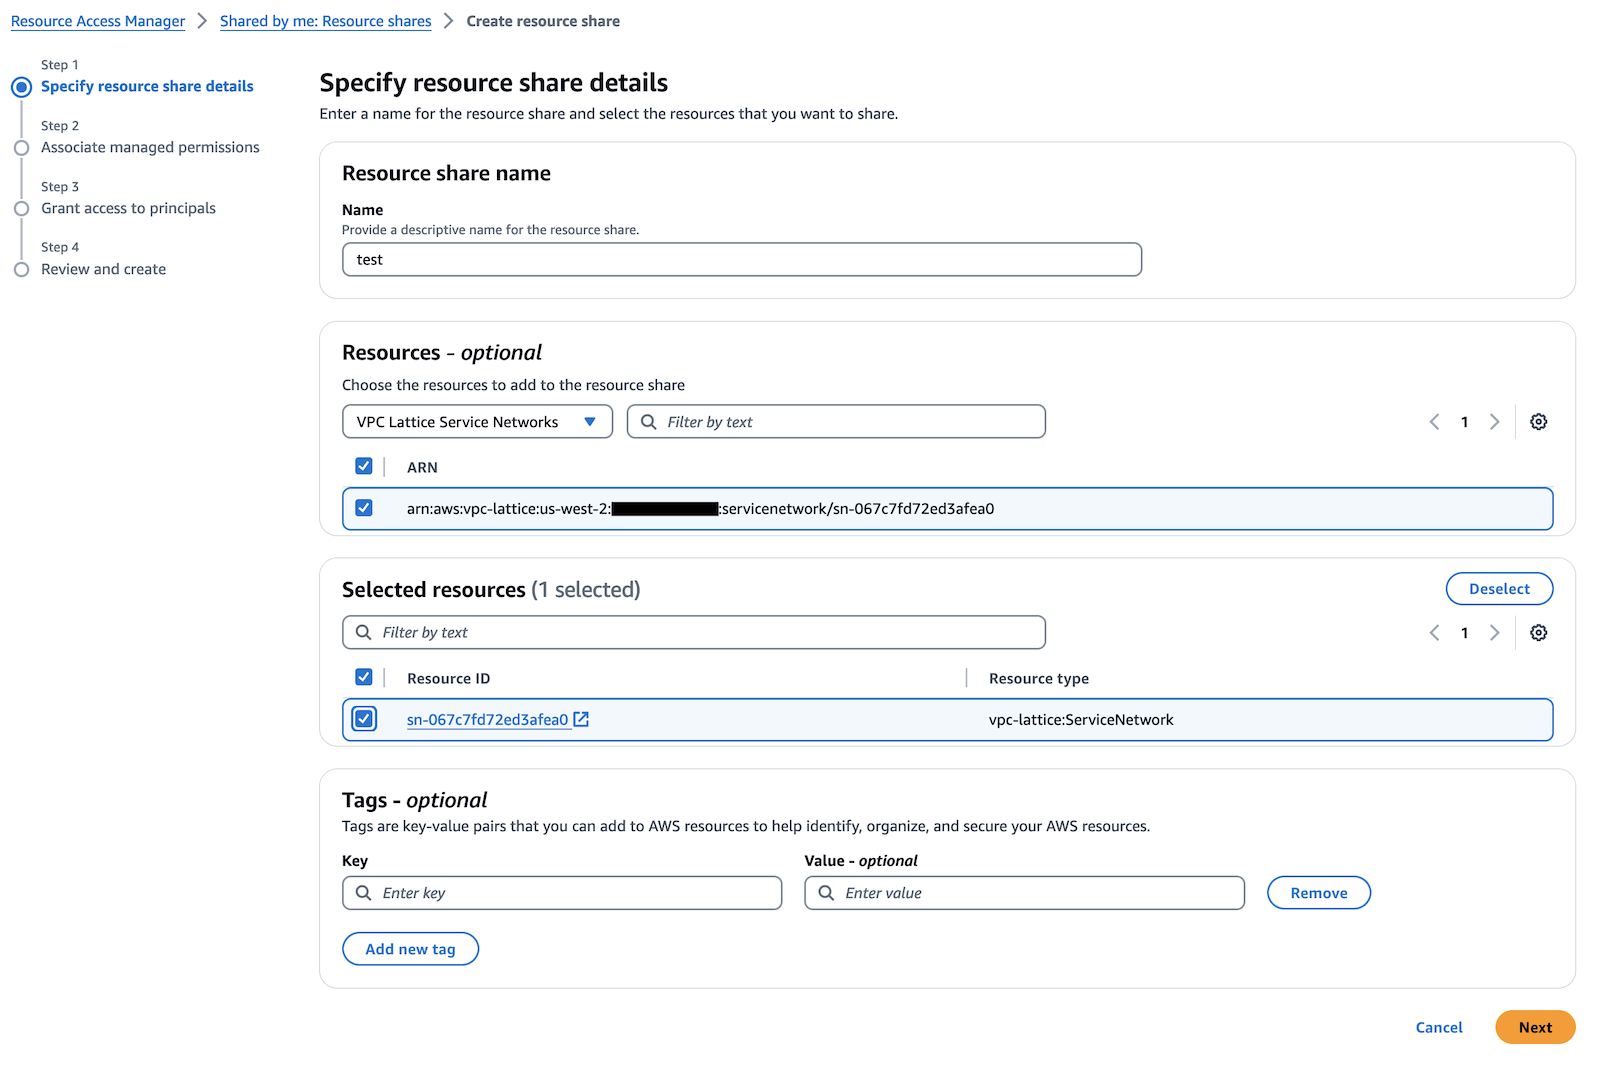
Task: Click search icon in Enter key field
Action: 364,893
